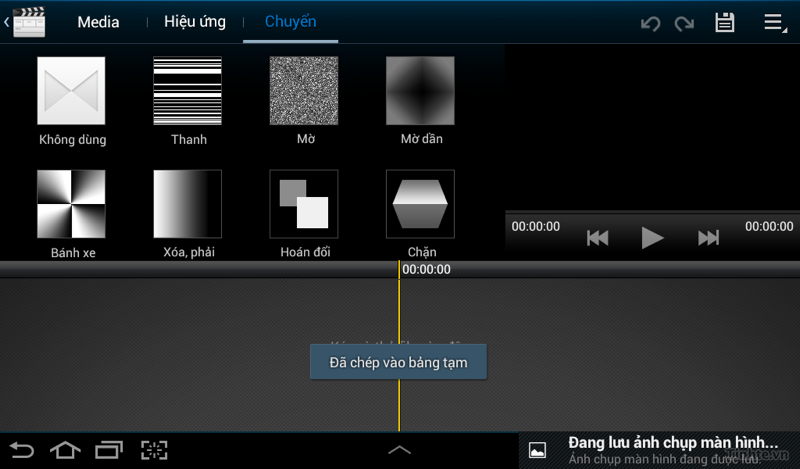800x469 pixels.
Task: Open the overflow menu in top right
Action: coord(774,23)
